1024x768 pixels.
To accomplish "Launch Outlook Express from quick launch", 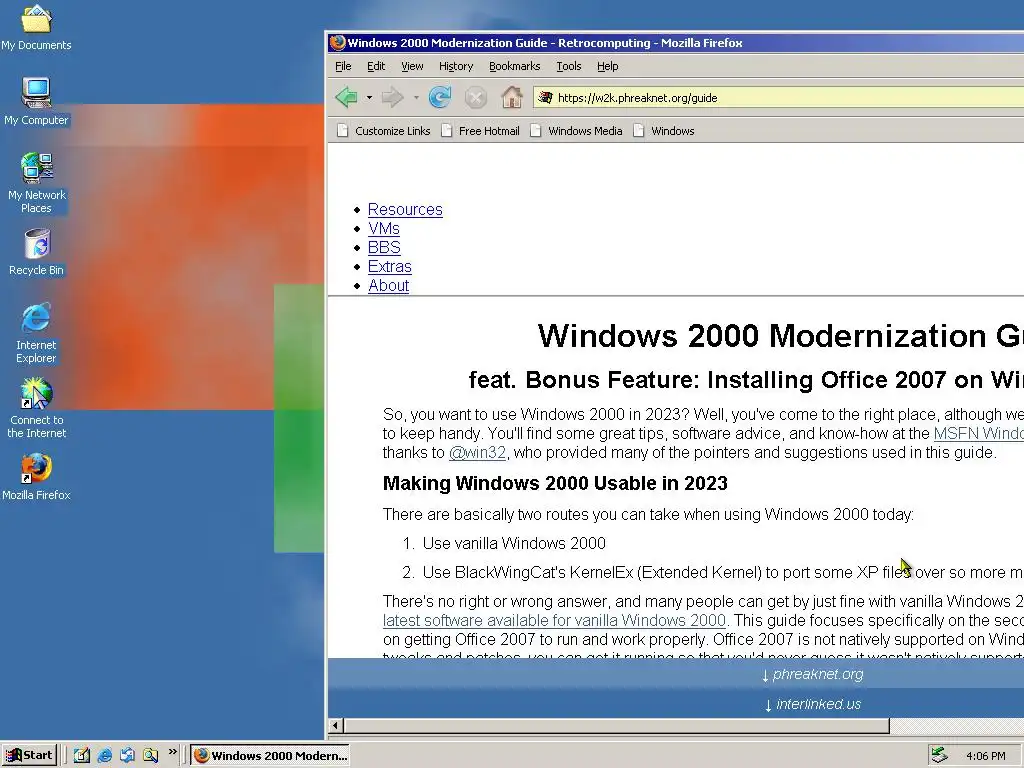I will (x=127, y=755).
